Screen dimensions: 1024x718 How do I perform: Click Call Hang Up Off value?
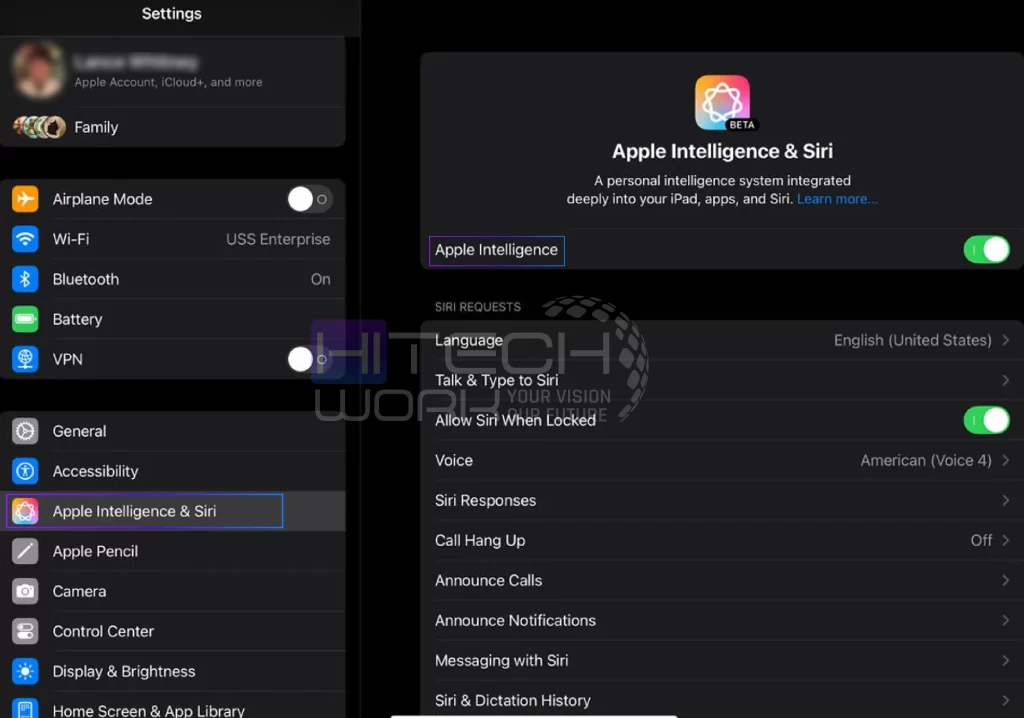(x=981, y=540)
